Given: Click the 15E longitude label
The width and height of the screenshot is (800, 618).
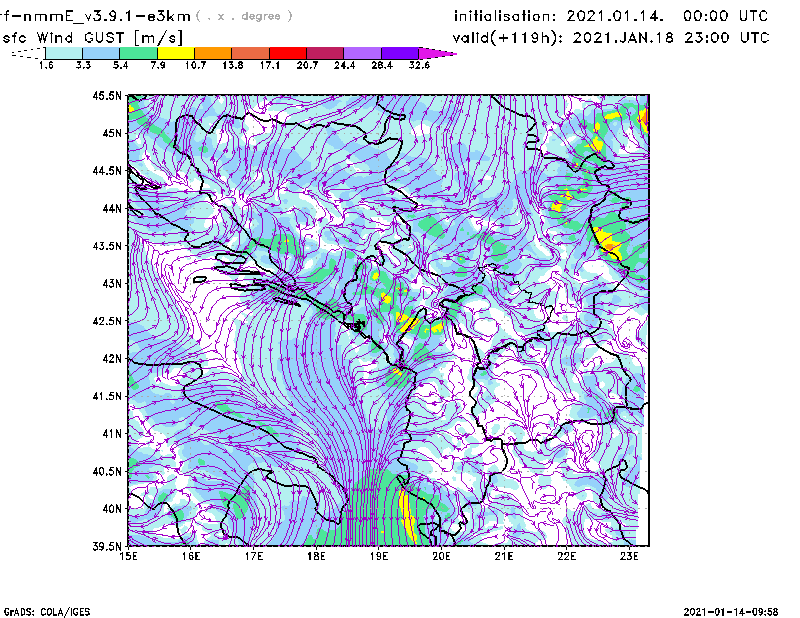Looking at the screenshot, I should (128, 556).
